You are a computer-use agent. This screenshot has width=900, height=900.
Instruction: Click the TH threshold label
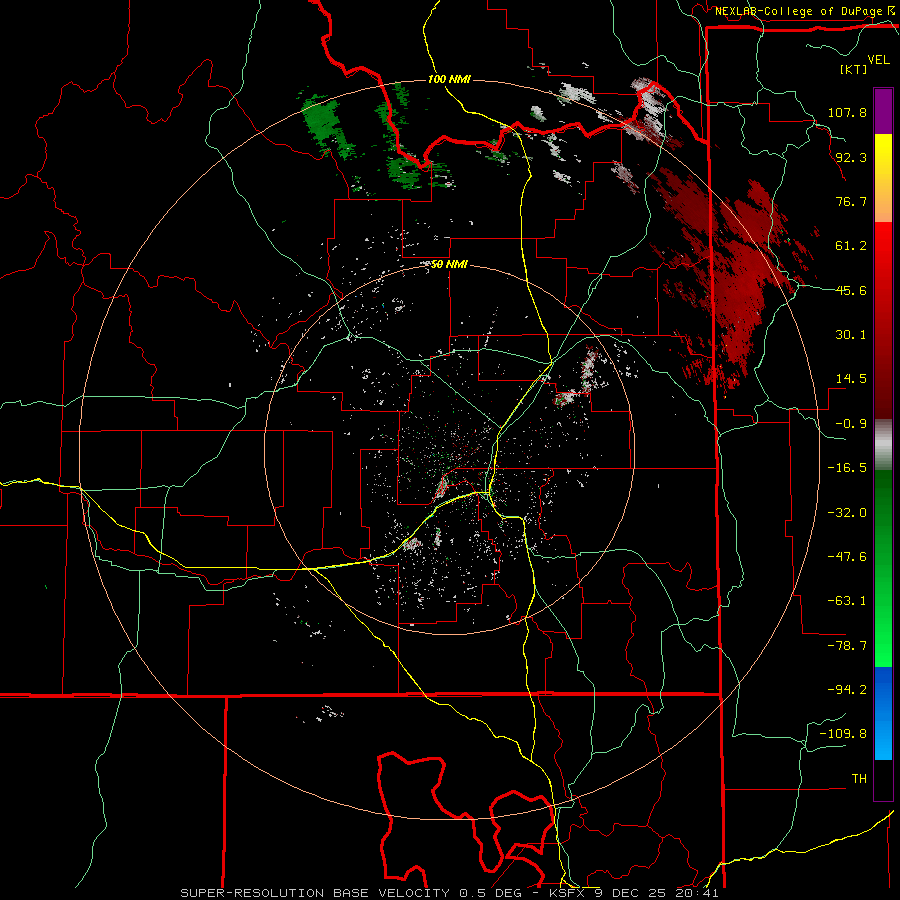[x=859, y=779]
